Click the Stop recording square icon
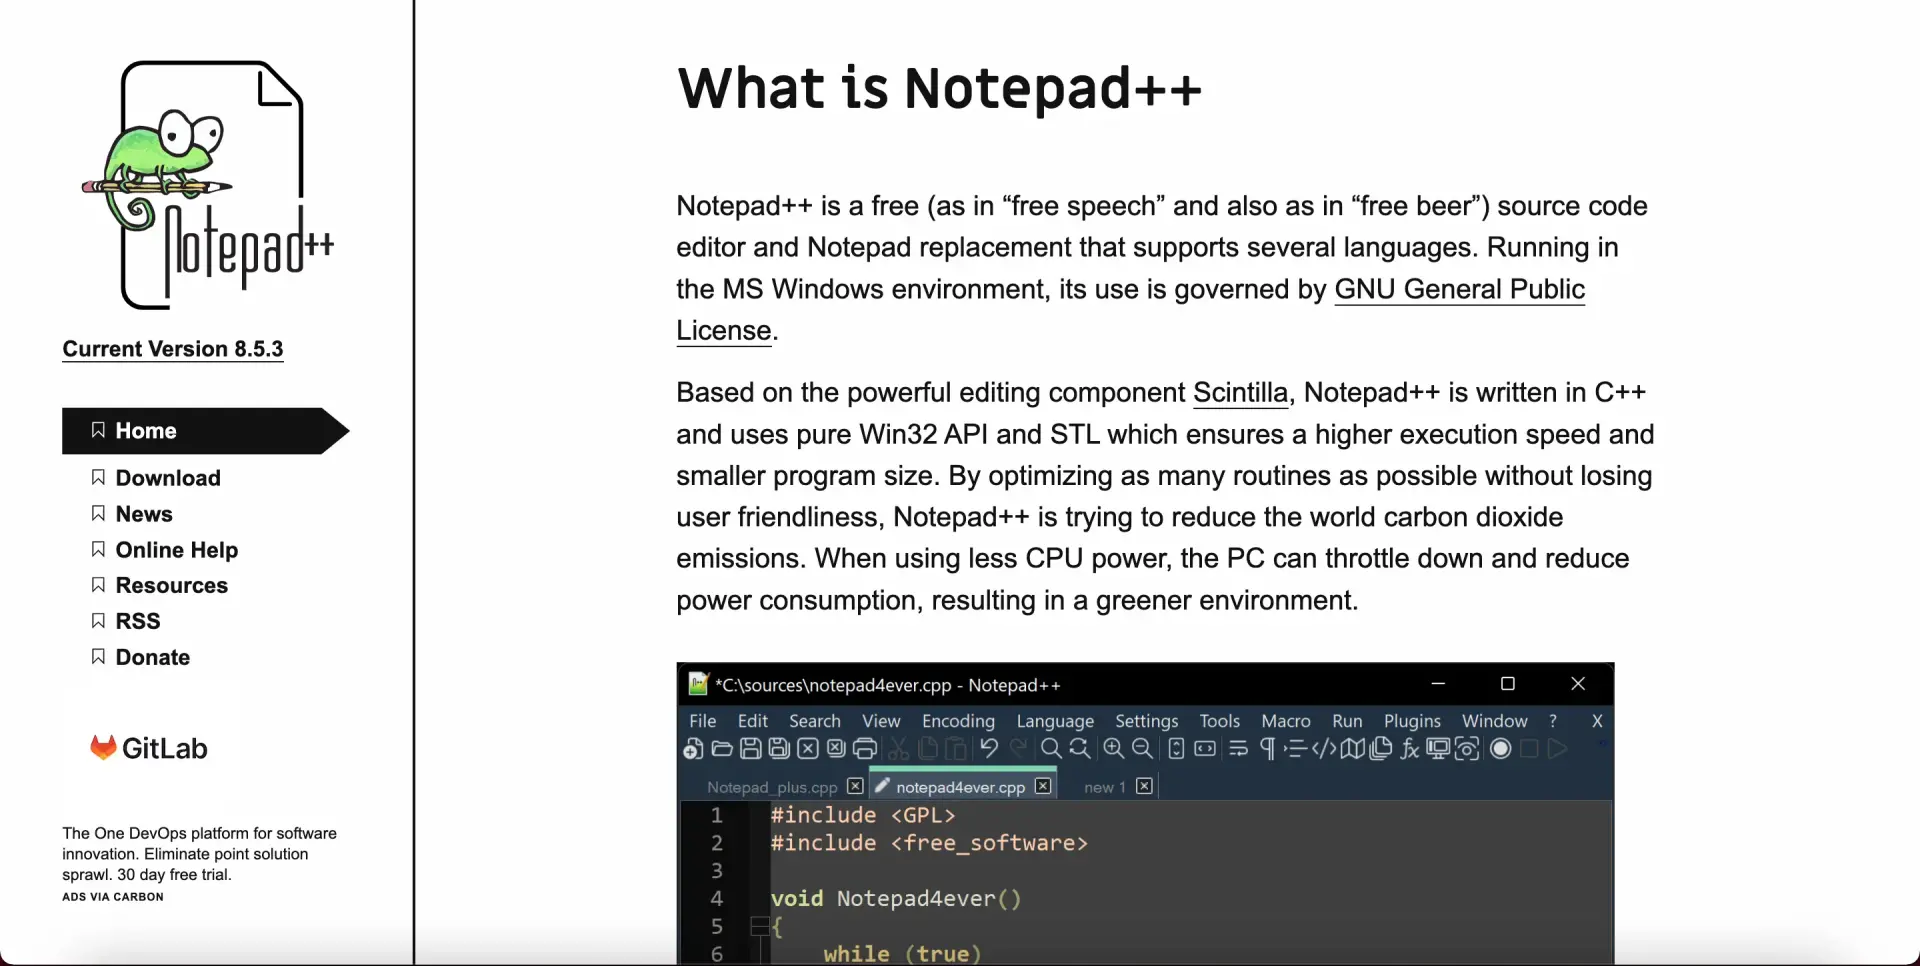The image size is (1920, 966). tap(1529, 749)
